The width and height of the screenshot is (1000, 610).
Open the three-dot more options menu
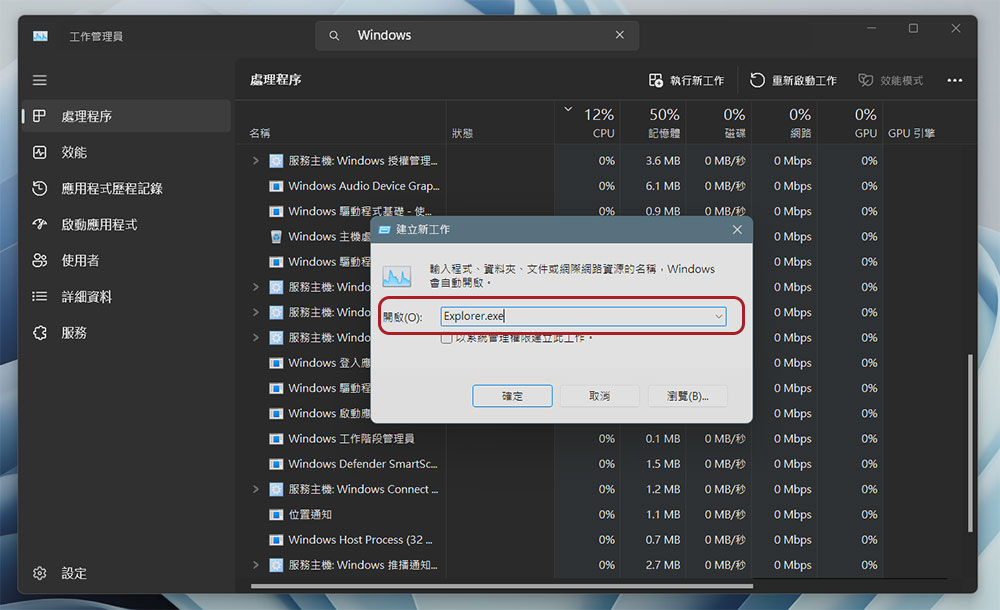tap(955, 80)
